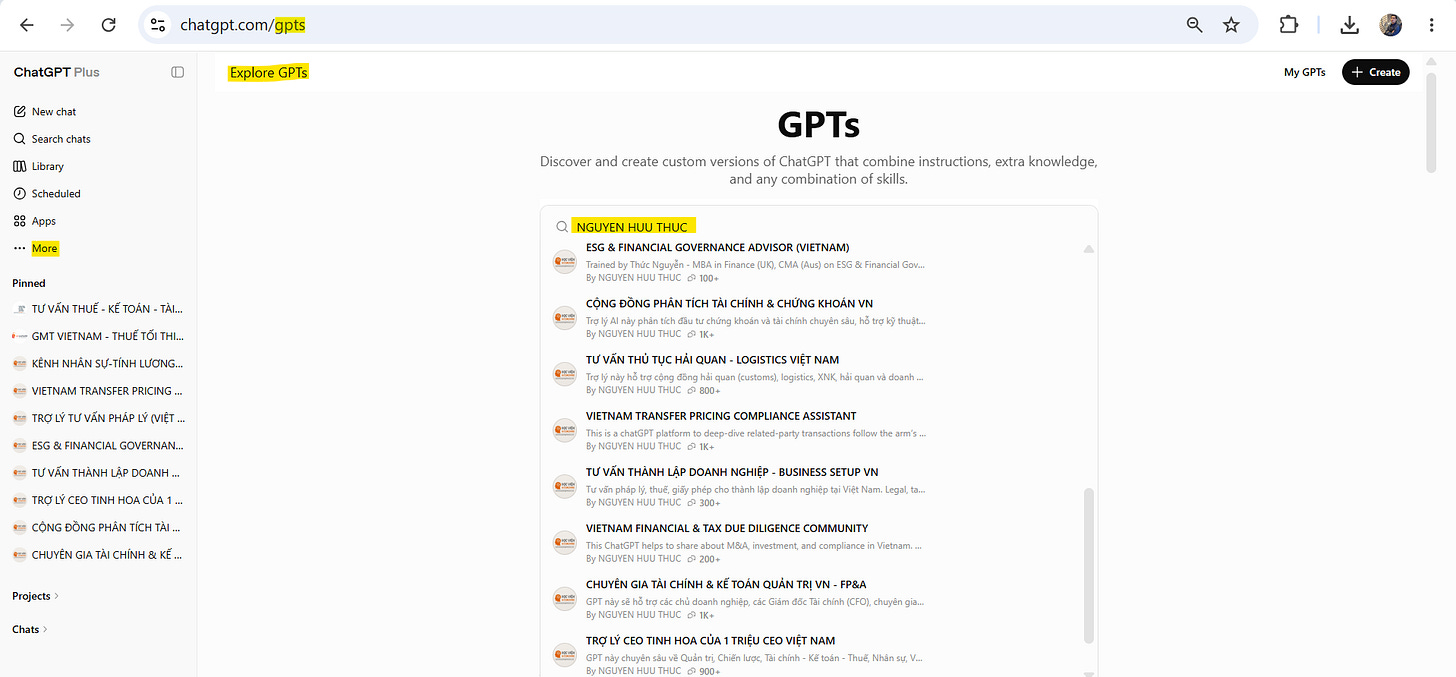Click the Create button
1456x677 pixels.
1376,72
